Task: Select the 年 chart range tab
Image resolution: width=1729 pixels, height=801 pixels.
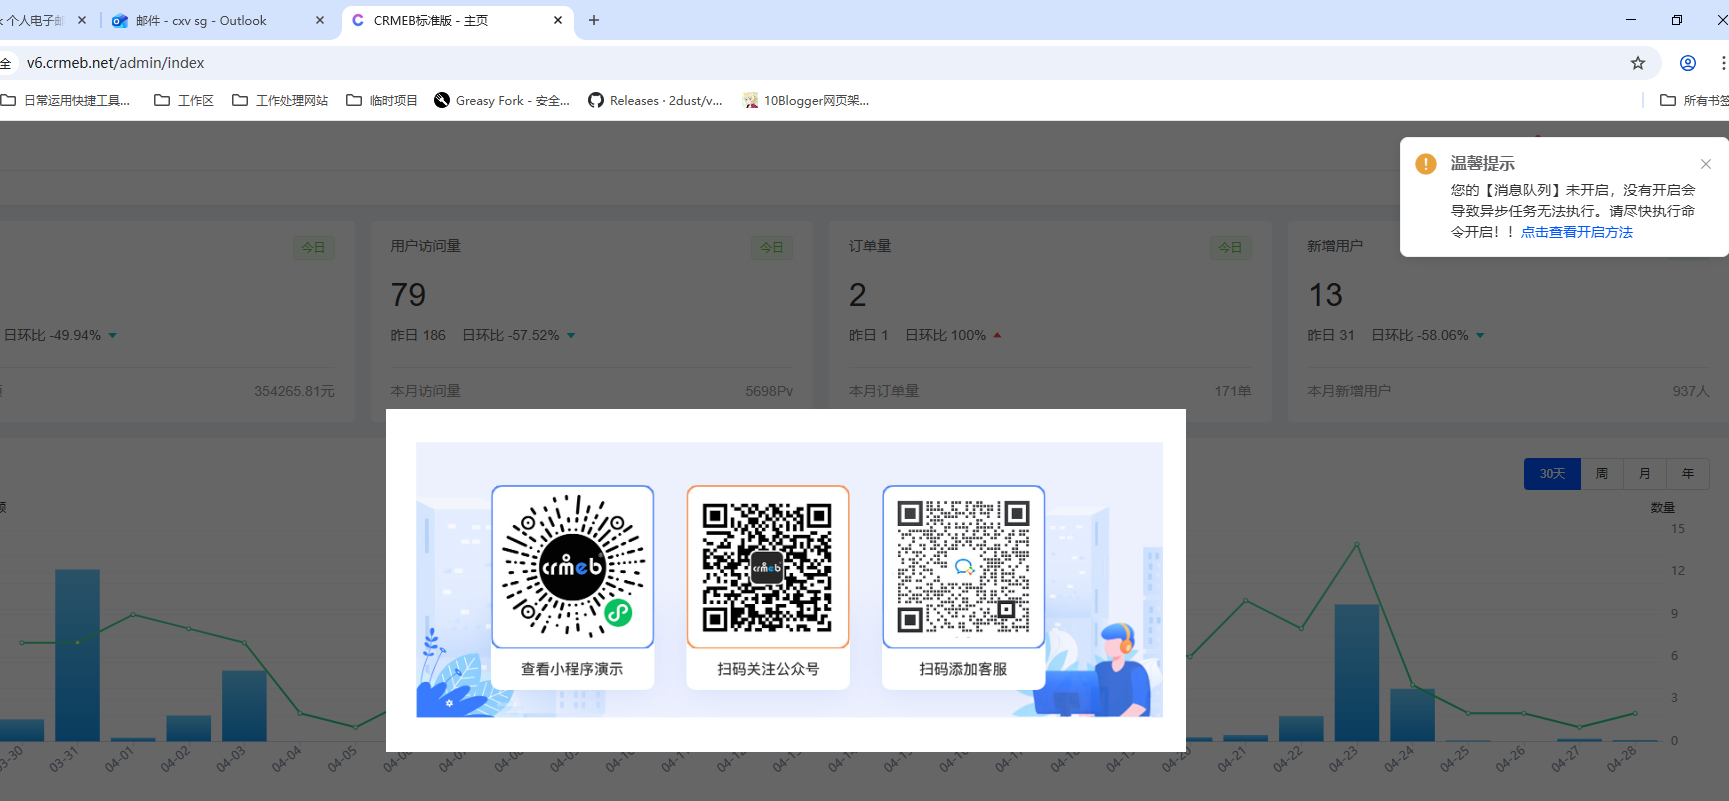Action: tap(1688, 474)
